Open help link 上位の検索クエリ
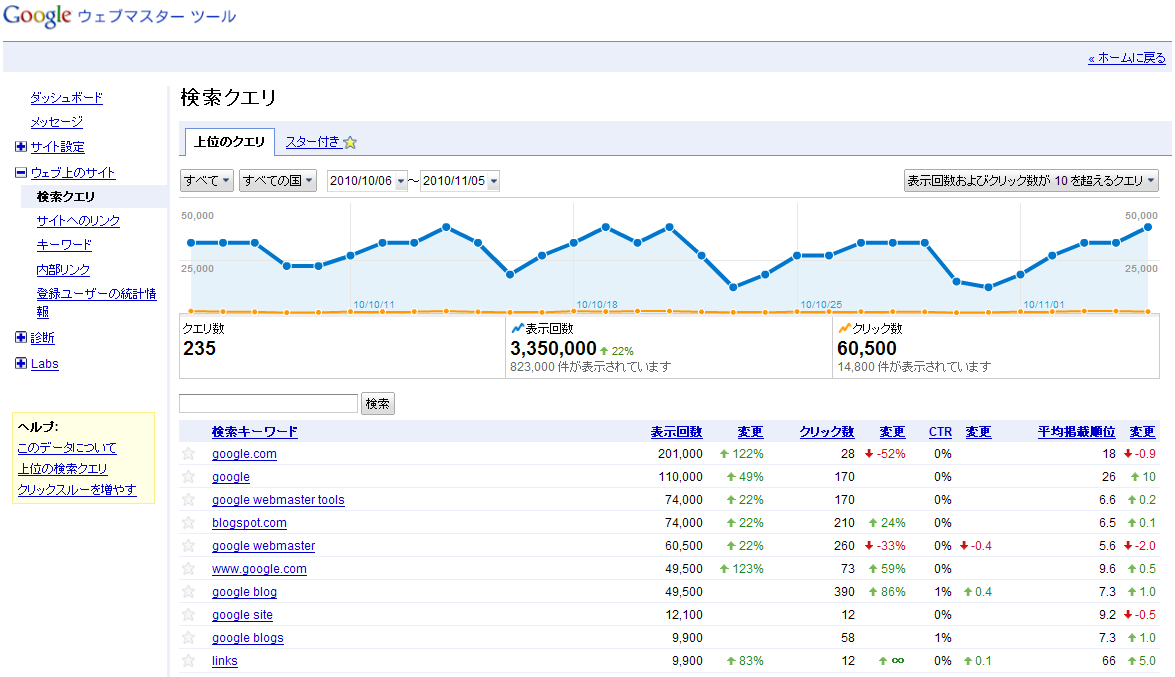This screenshot has height=677, width=1175. point(62,469)
